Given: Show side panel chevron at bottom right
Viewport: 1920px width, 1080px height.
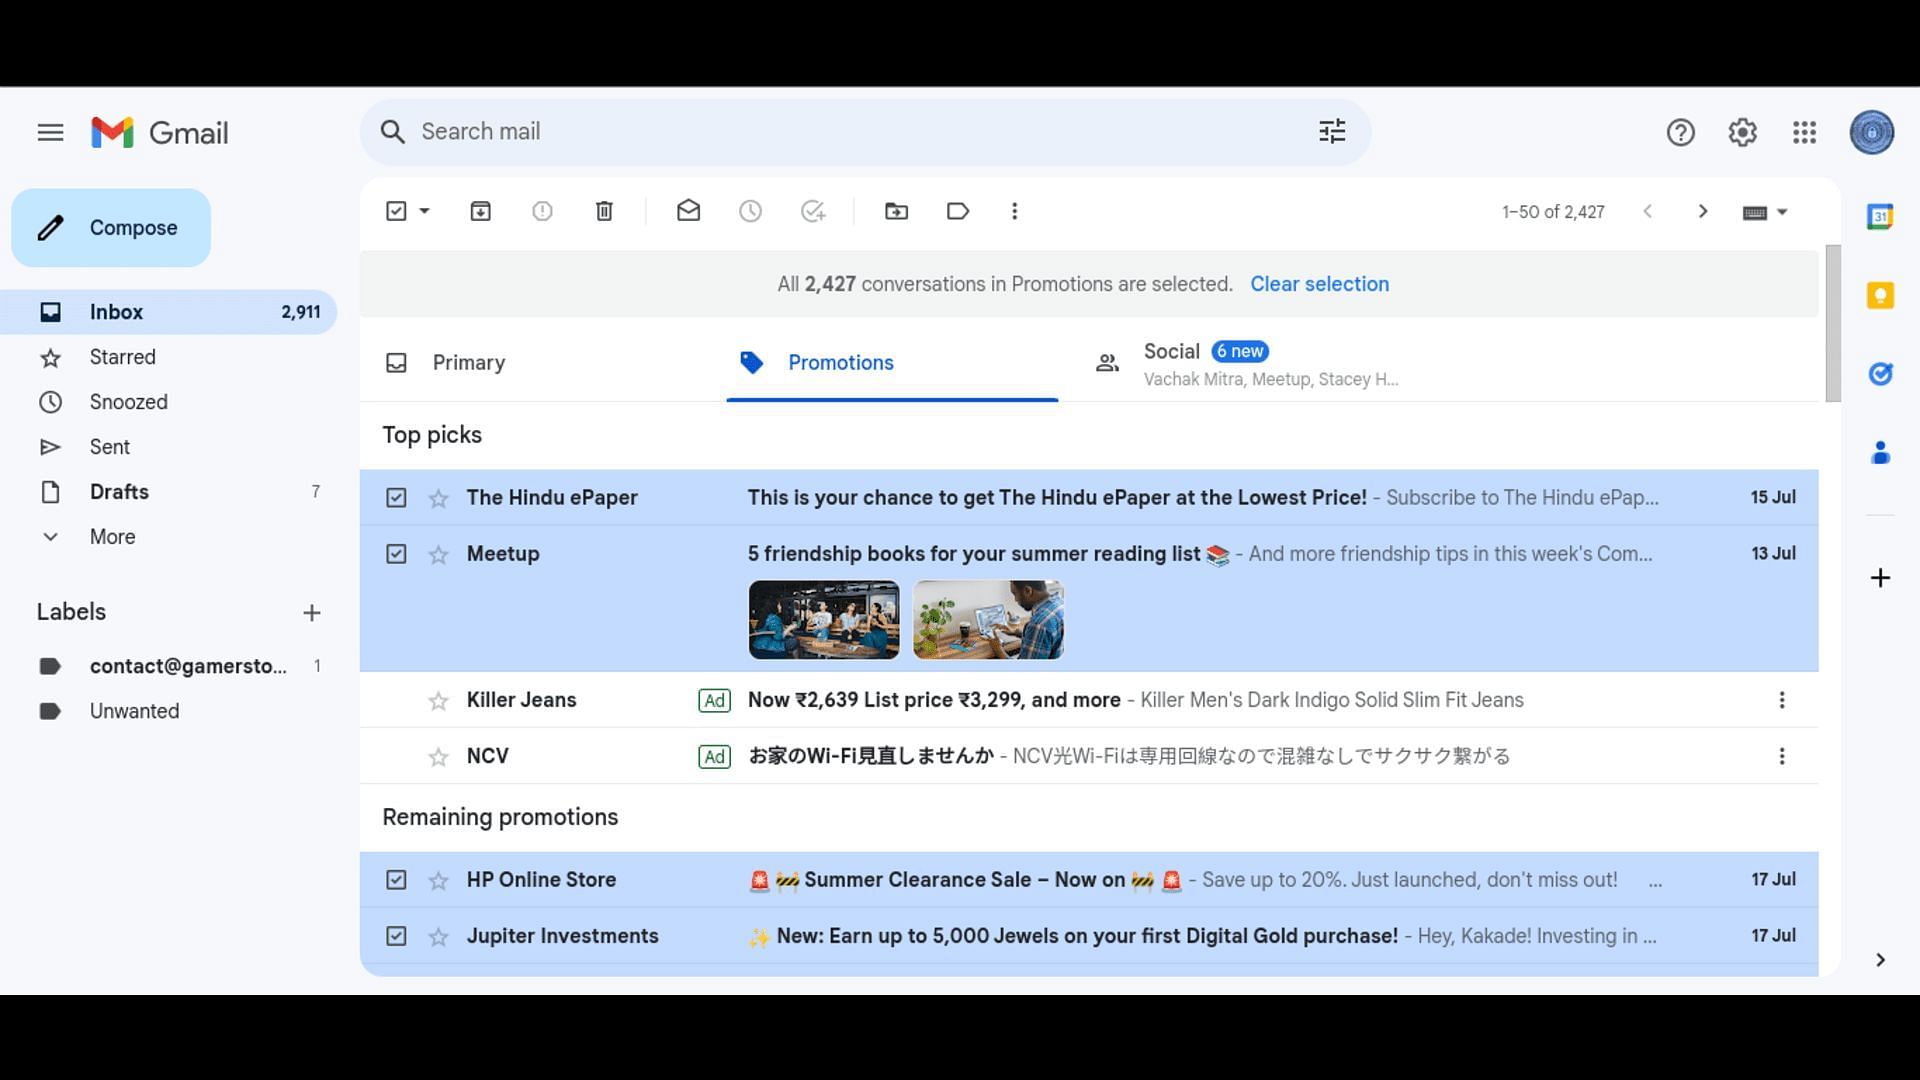Looking at the screenshot, I should click(1880, 960).
